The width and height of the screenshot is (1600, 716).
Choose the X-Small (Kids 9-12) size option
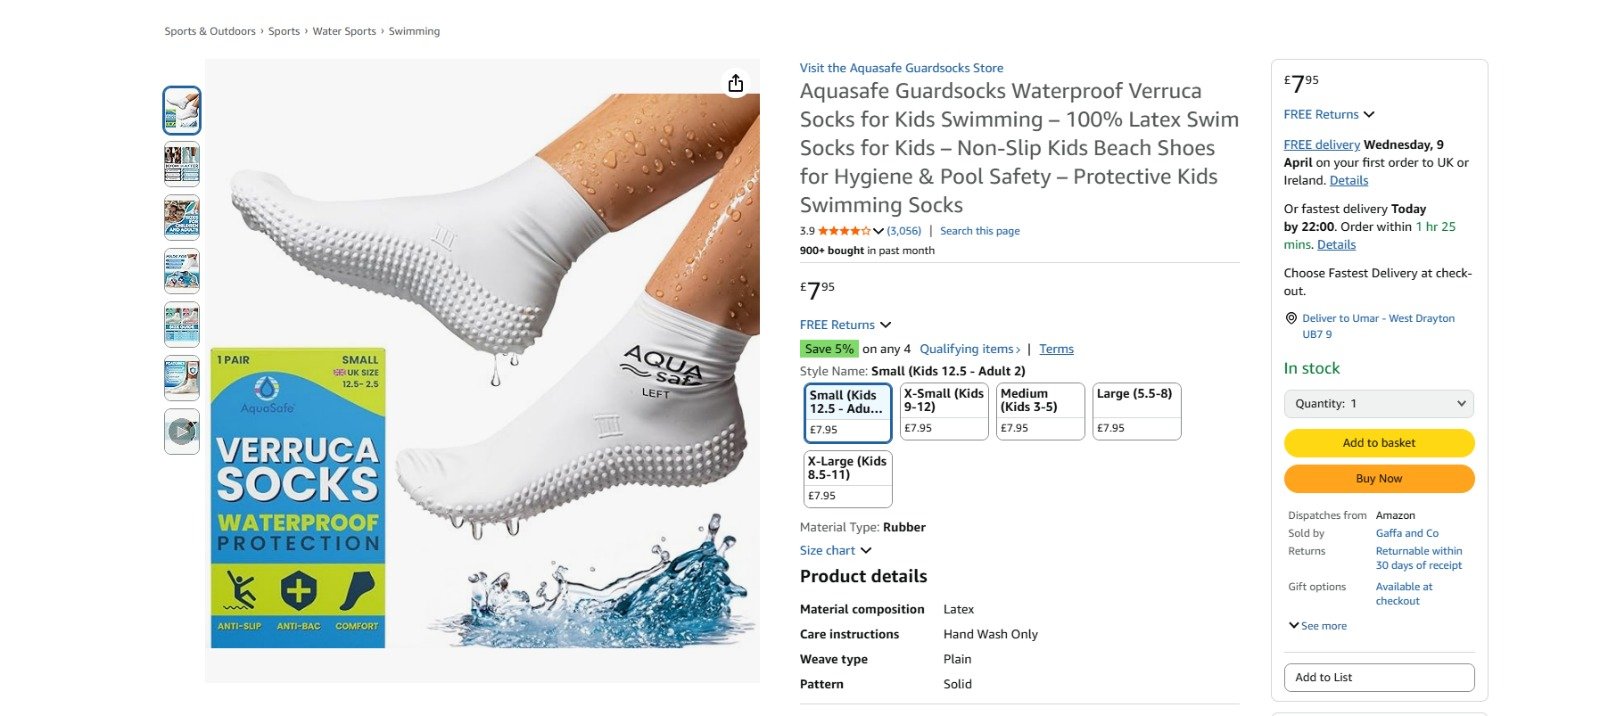point(944,411)
